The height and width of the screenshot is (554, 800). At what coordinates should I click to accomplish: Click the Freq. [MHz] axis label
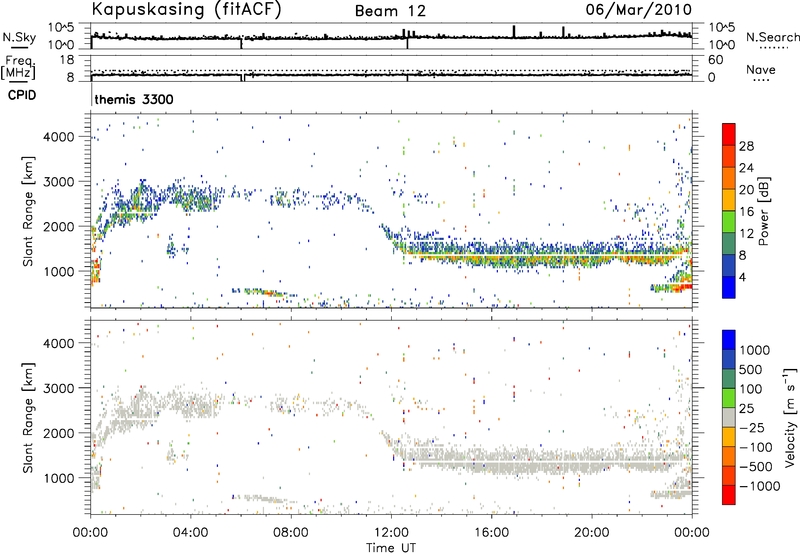(20, 67)
